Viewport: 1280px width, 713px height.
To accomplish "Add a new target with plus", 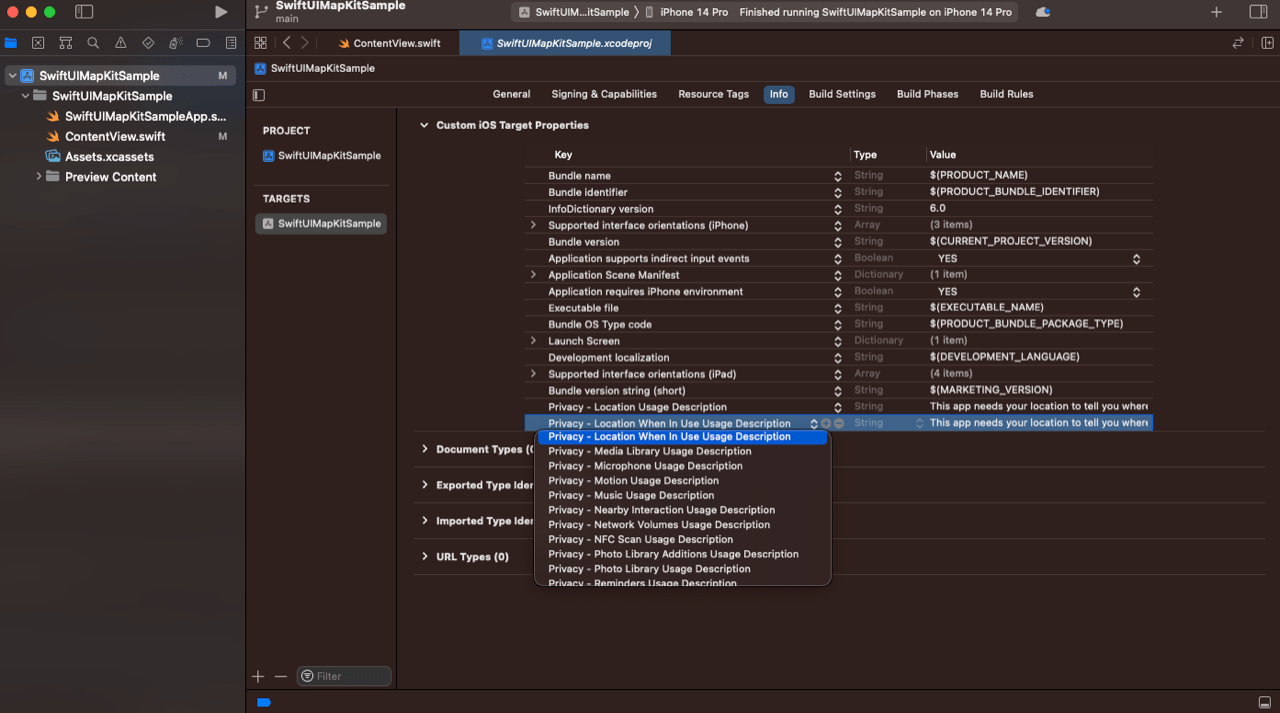I will pos(258,677).
